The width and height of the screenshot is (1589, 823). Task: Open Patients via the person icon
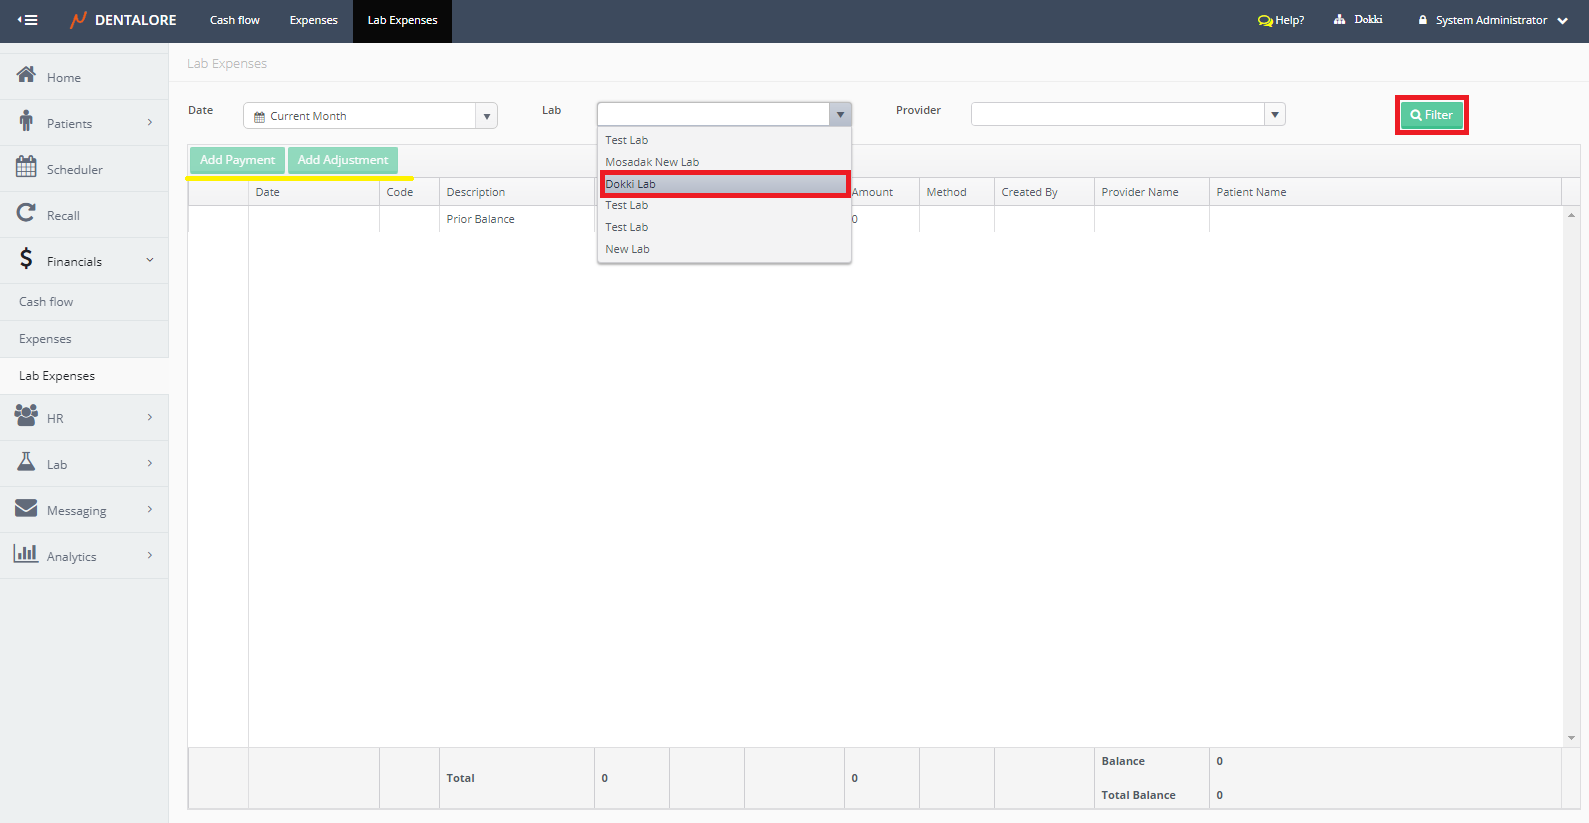(x=26, y=121)
